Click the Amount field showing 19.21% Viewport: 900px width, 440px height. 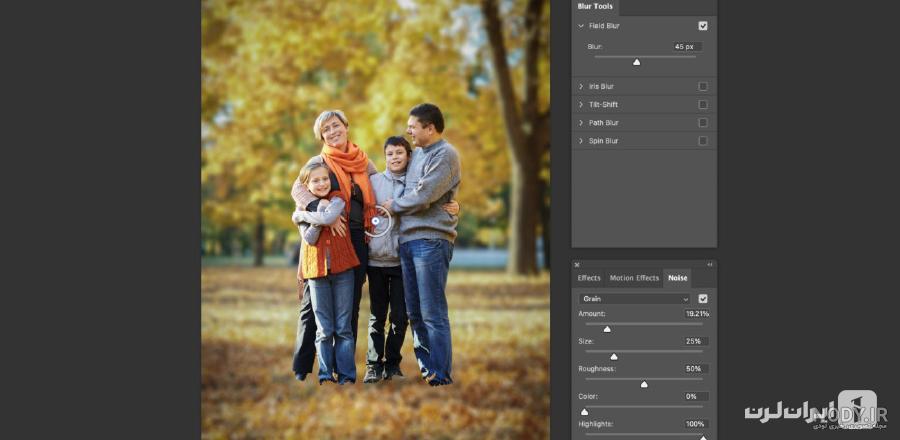[696, 314]
